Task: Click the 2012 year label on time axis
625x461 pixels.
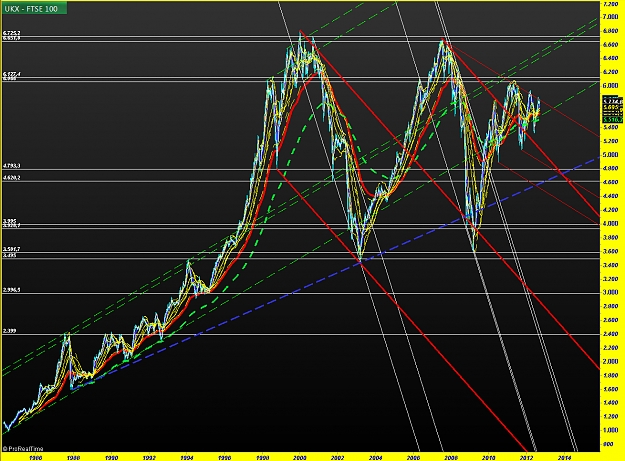Action: click(x=527, y=458)
